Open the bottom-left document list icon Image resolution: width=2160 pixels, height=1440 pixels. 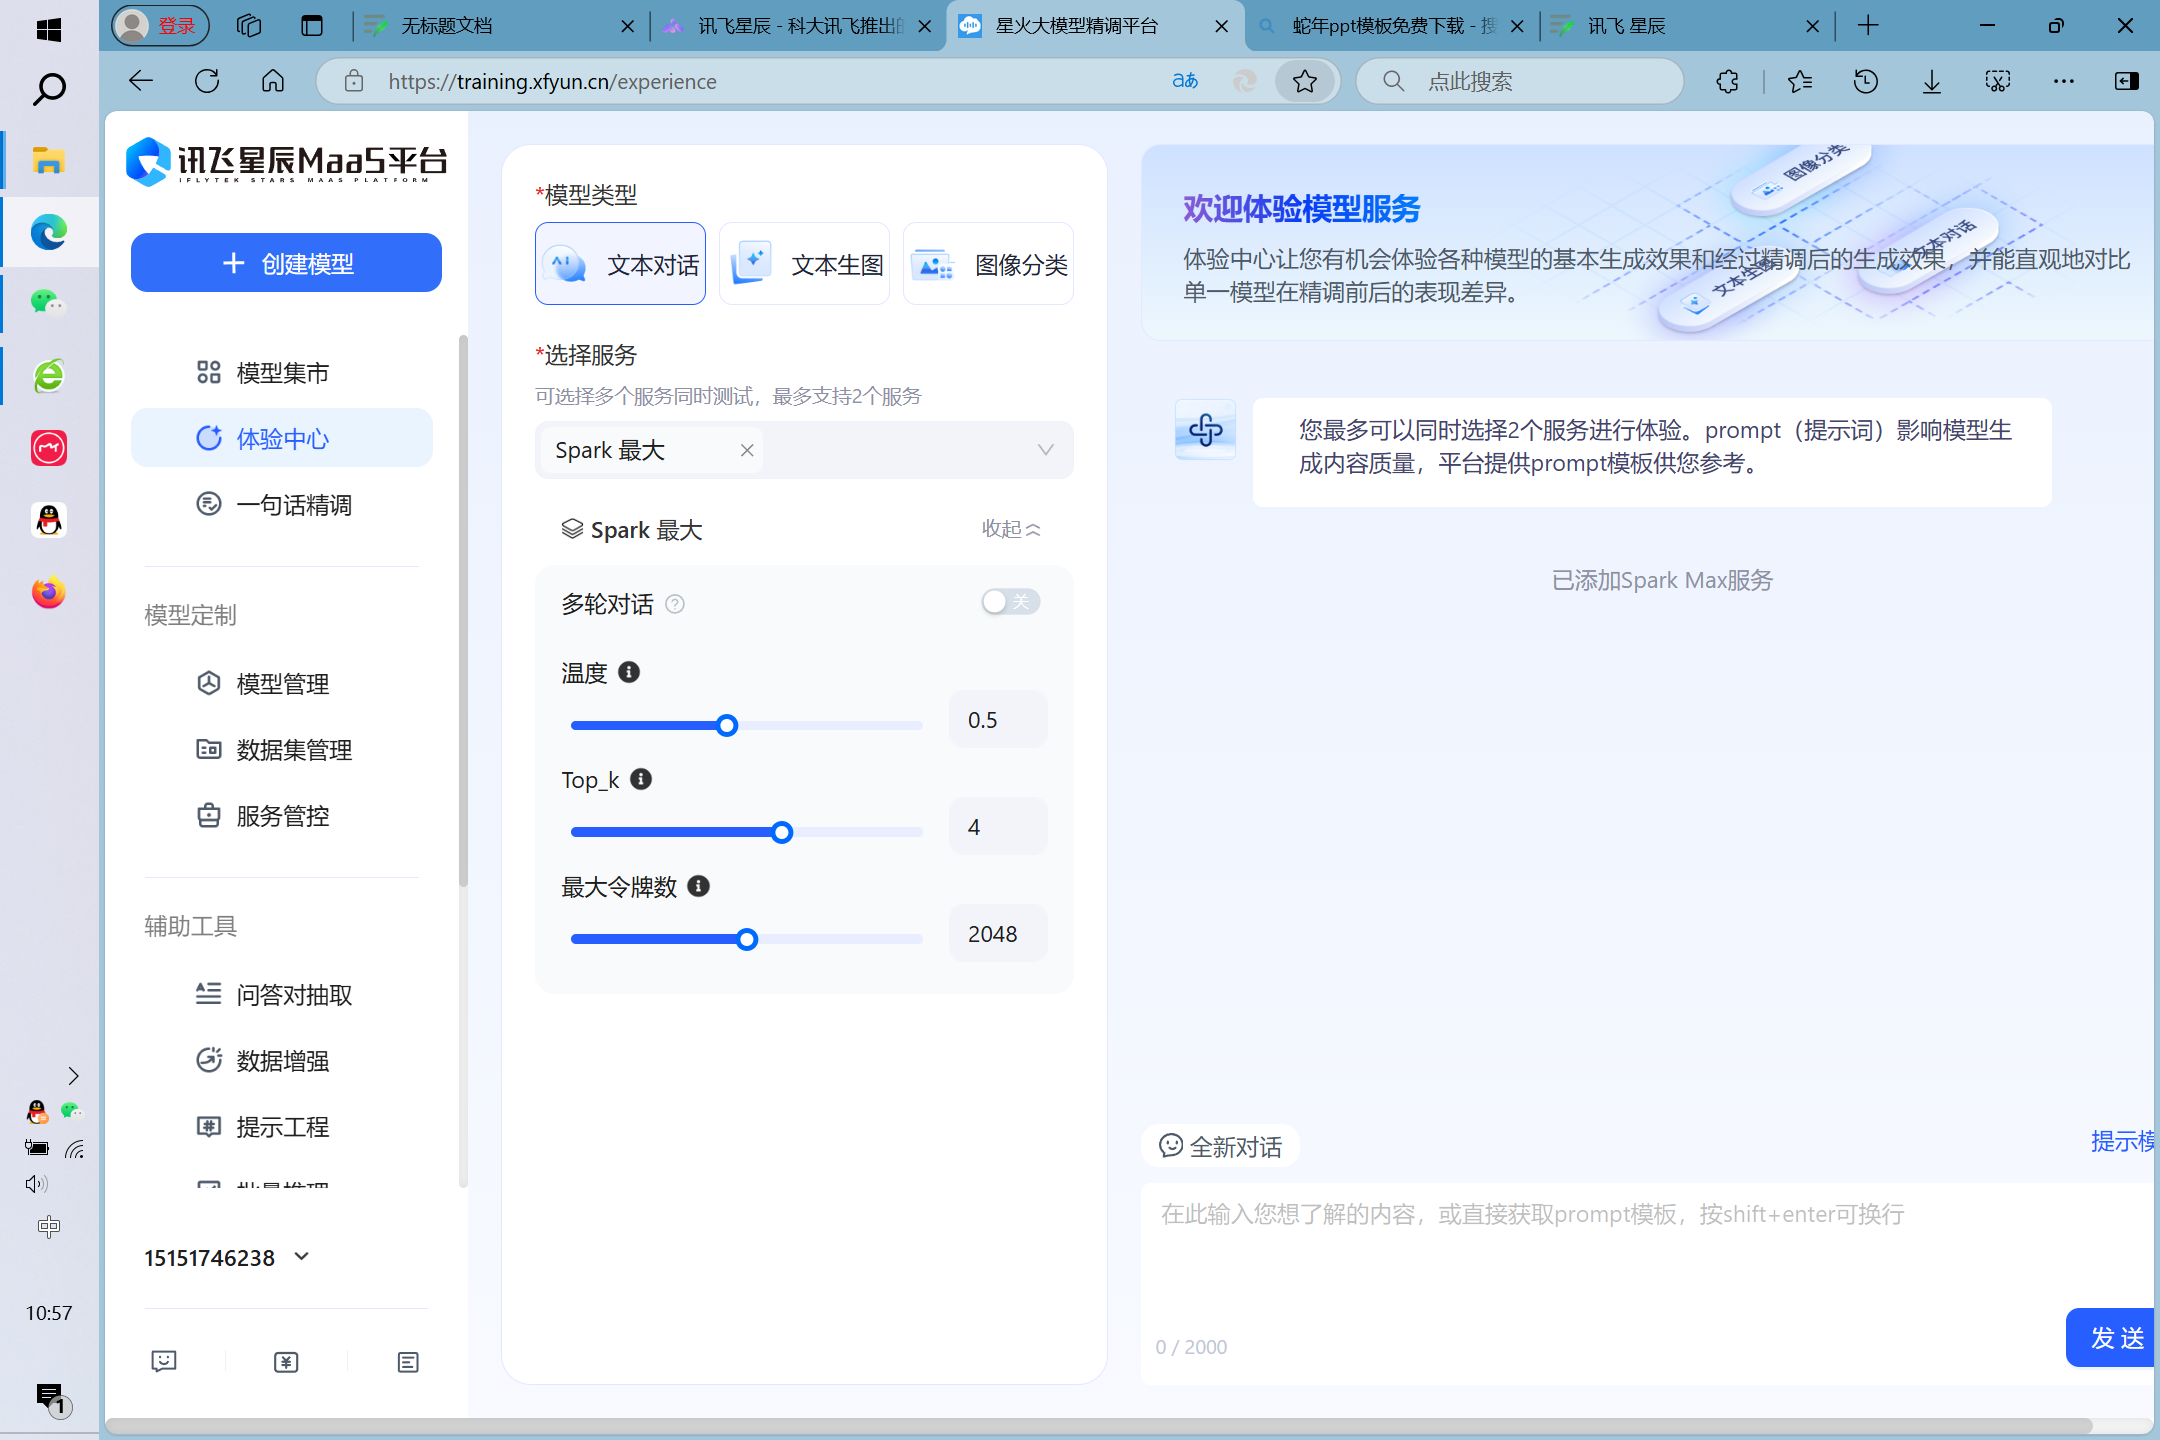(x=408, y=1361)
